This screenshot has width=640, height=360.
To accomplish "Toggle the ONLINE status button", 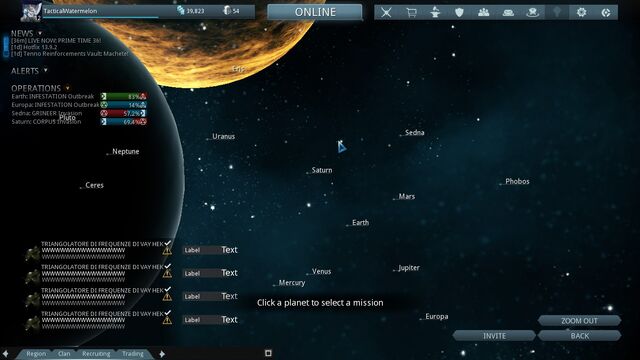I will tap(315, 12).
